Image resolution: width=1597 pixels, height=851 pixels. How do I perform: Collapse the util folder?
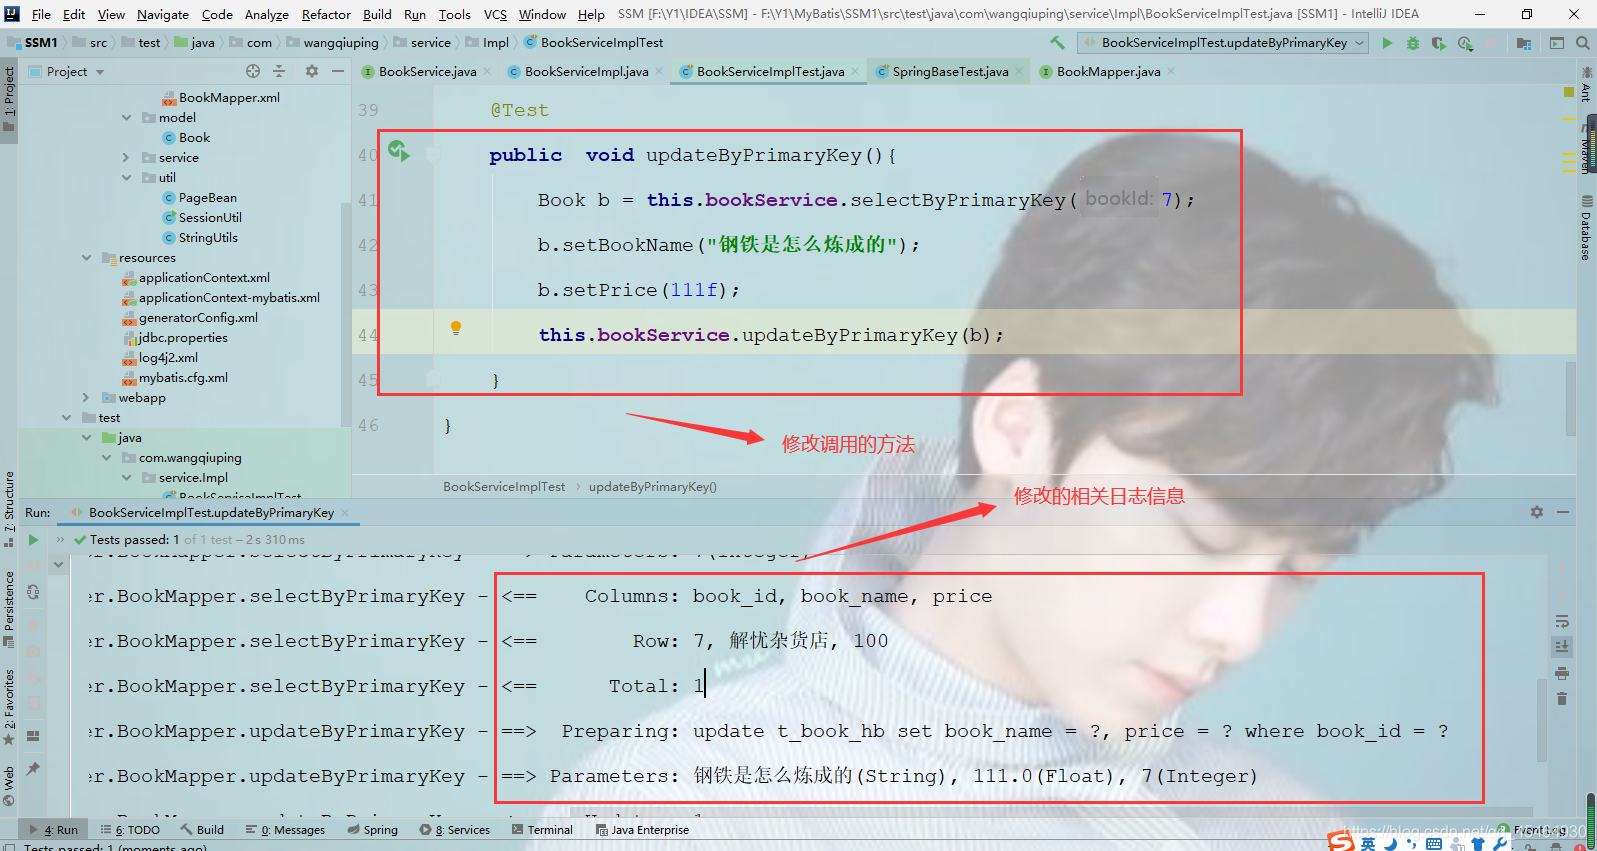(x=126, y=177)
